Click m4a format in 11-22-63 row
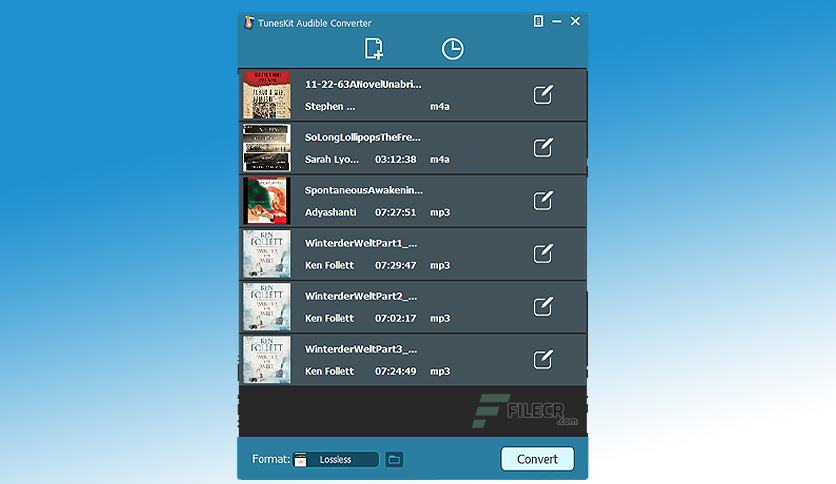This screenshot has height=484, width=836. [x=440, y=107]
